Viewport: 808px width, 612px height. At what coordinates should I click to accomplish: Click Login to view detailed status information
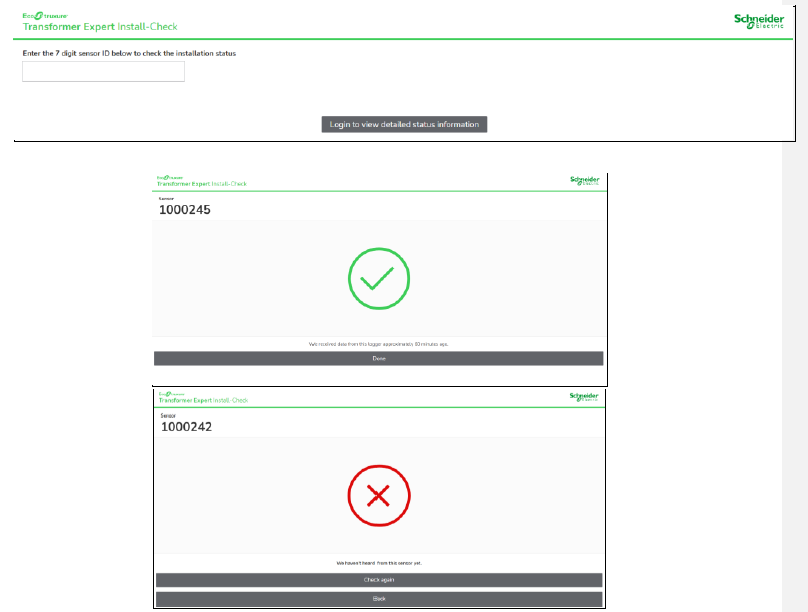(x=405, y=124)
